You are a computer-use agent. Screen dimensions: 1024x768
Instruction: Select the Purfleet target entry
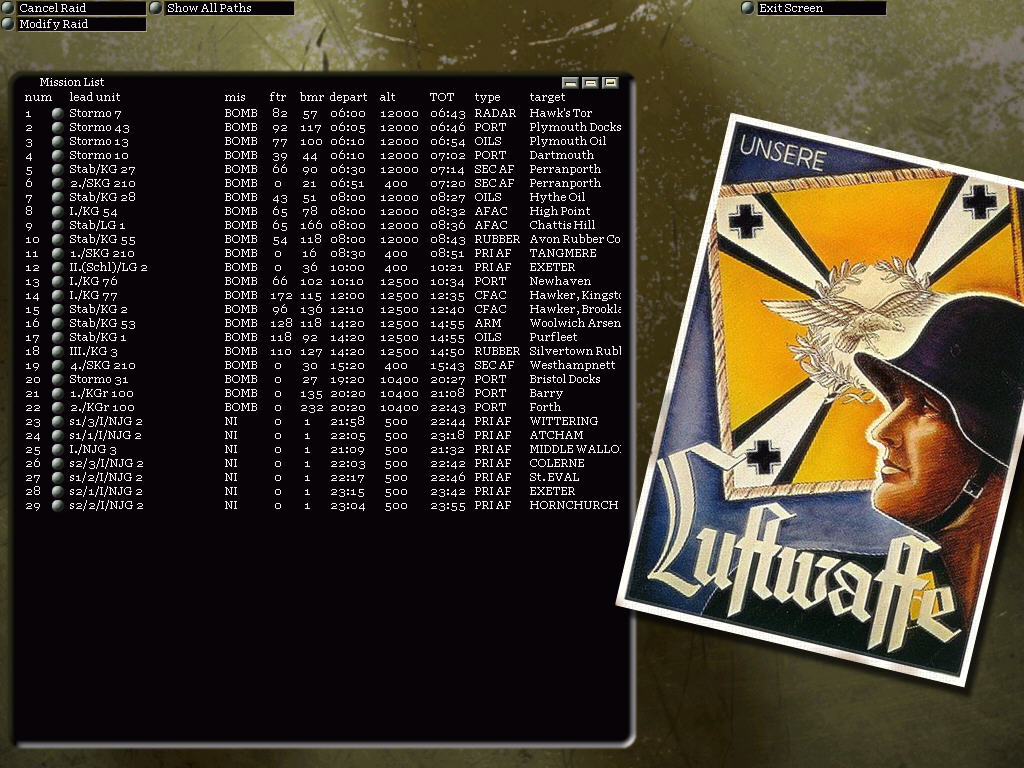[553, 338]
